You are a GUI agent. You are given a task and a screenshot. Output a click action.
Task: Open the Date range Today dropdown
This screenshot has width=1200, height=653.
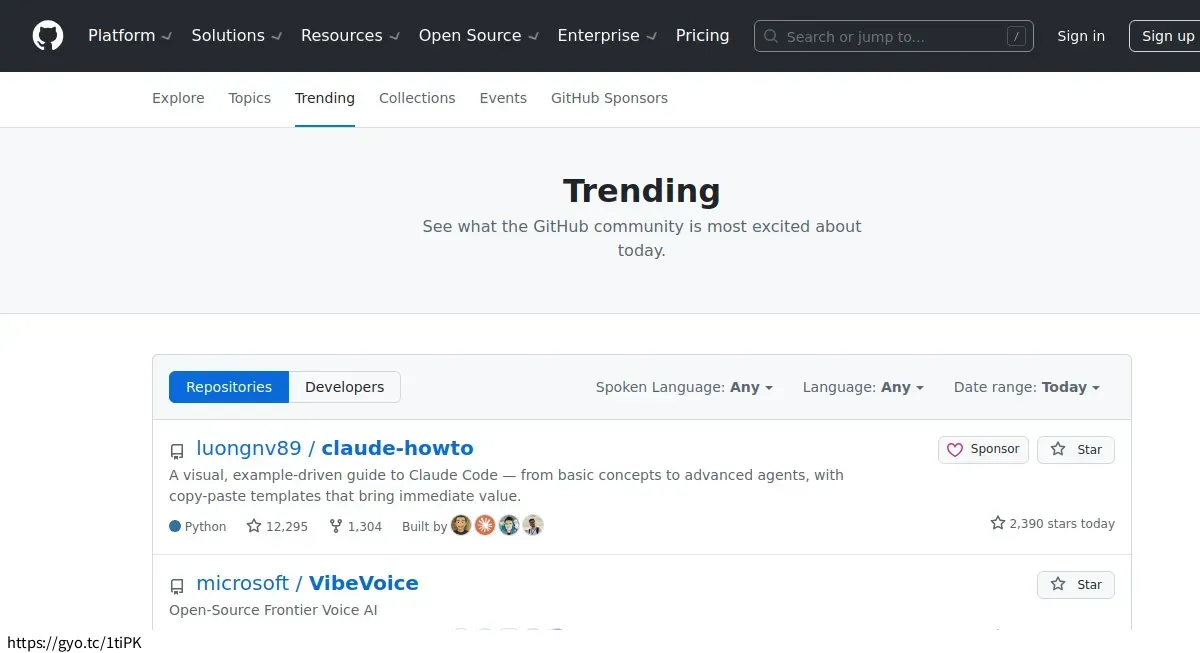coord(1027,387)
